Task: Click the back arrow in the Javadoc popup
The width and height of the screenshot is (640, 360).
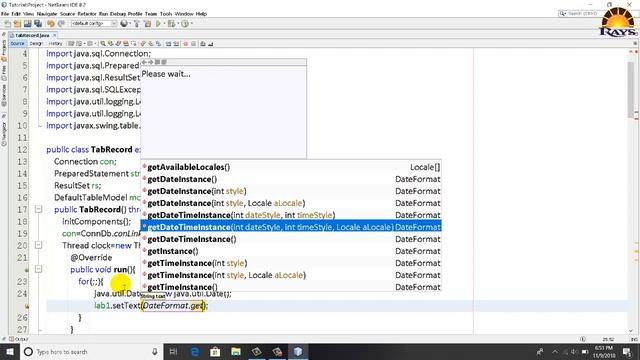Action: [144, 62]
